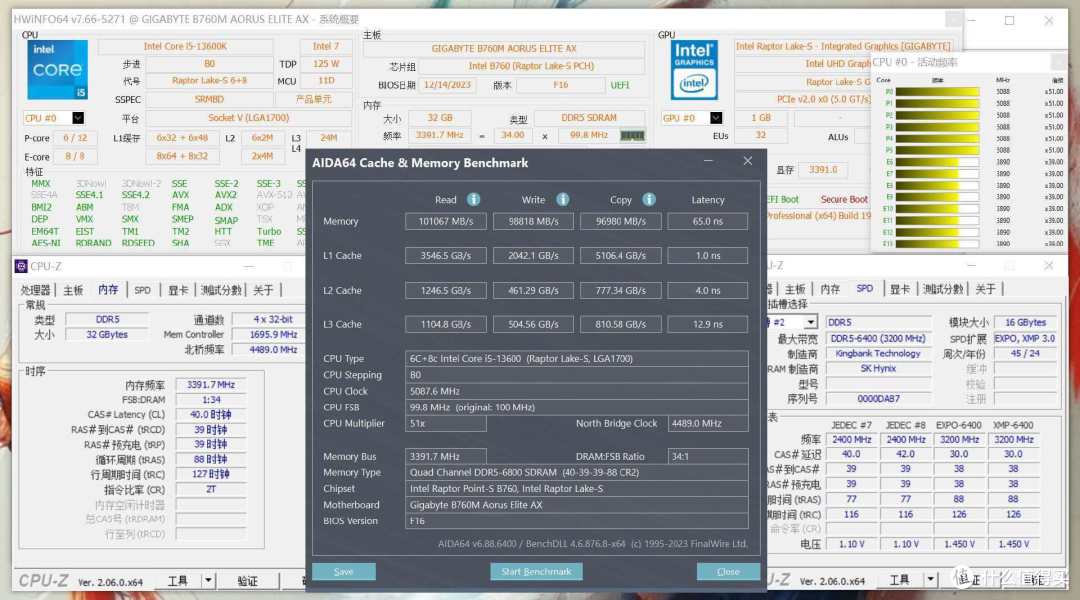Click the CPU-Z app icon in left title bar
The image size is (1080, 600).
[21, 266]
